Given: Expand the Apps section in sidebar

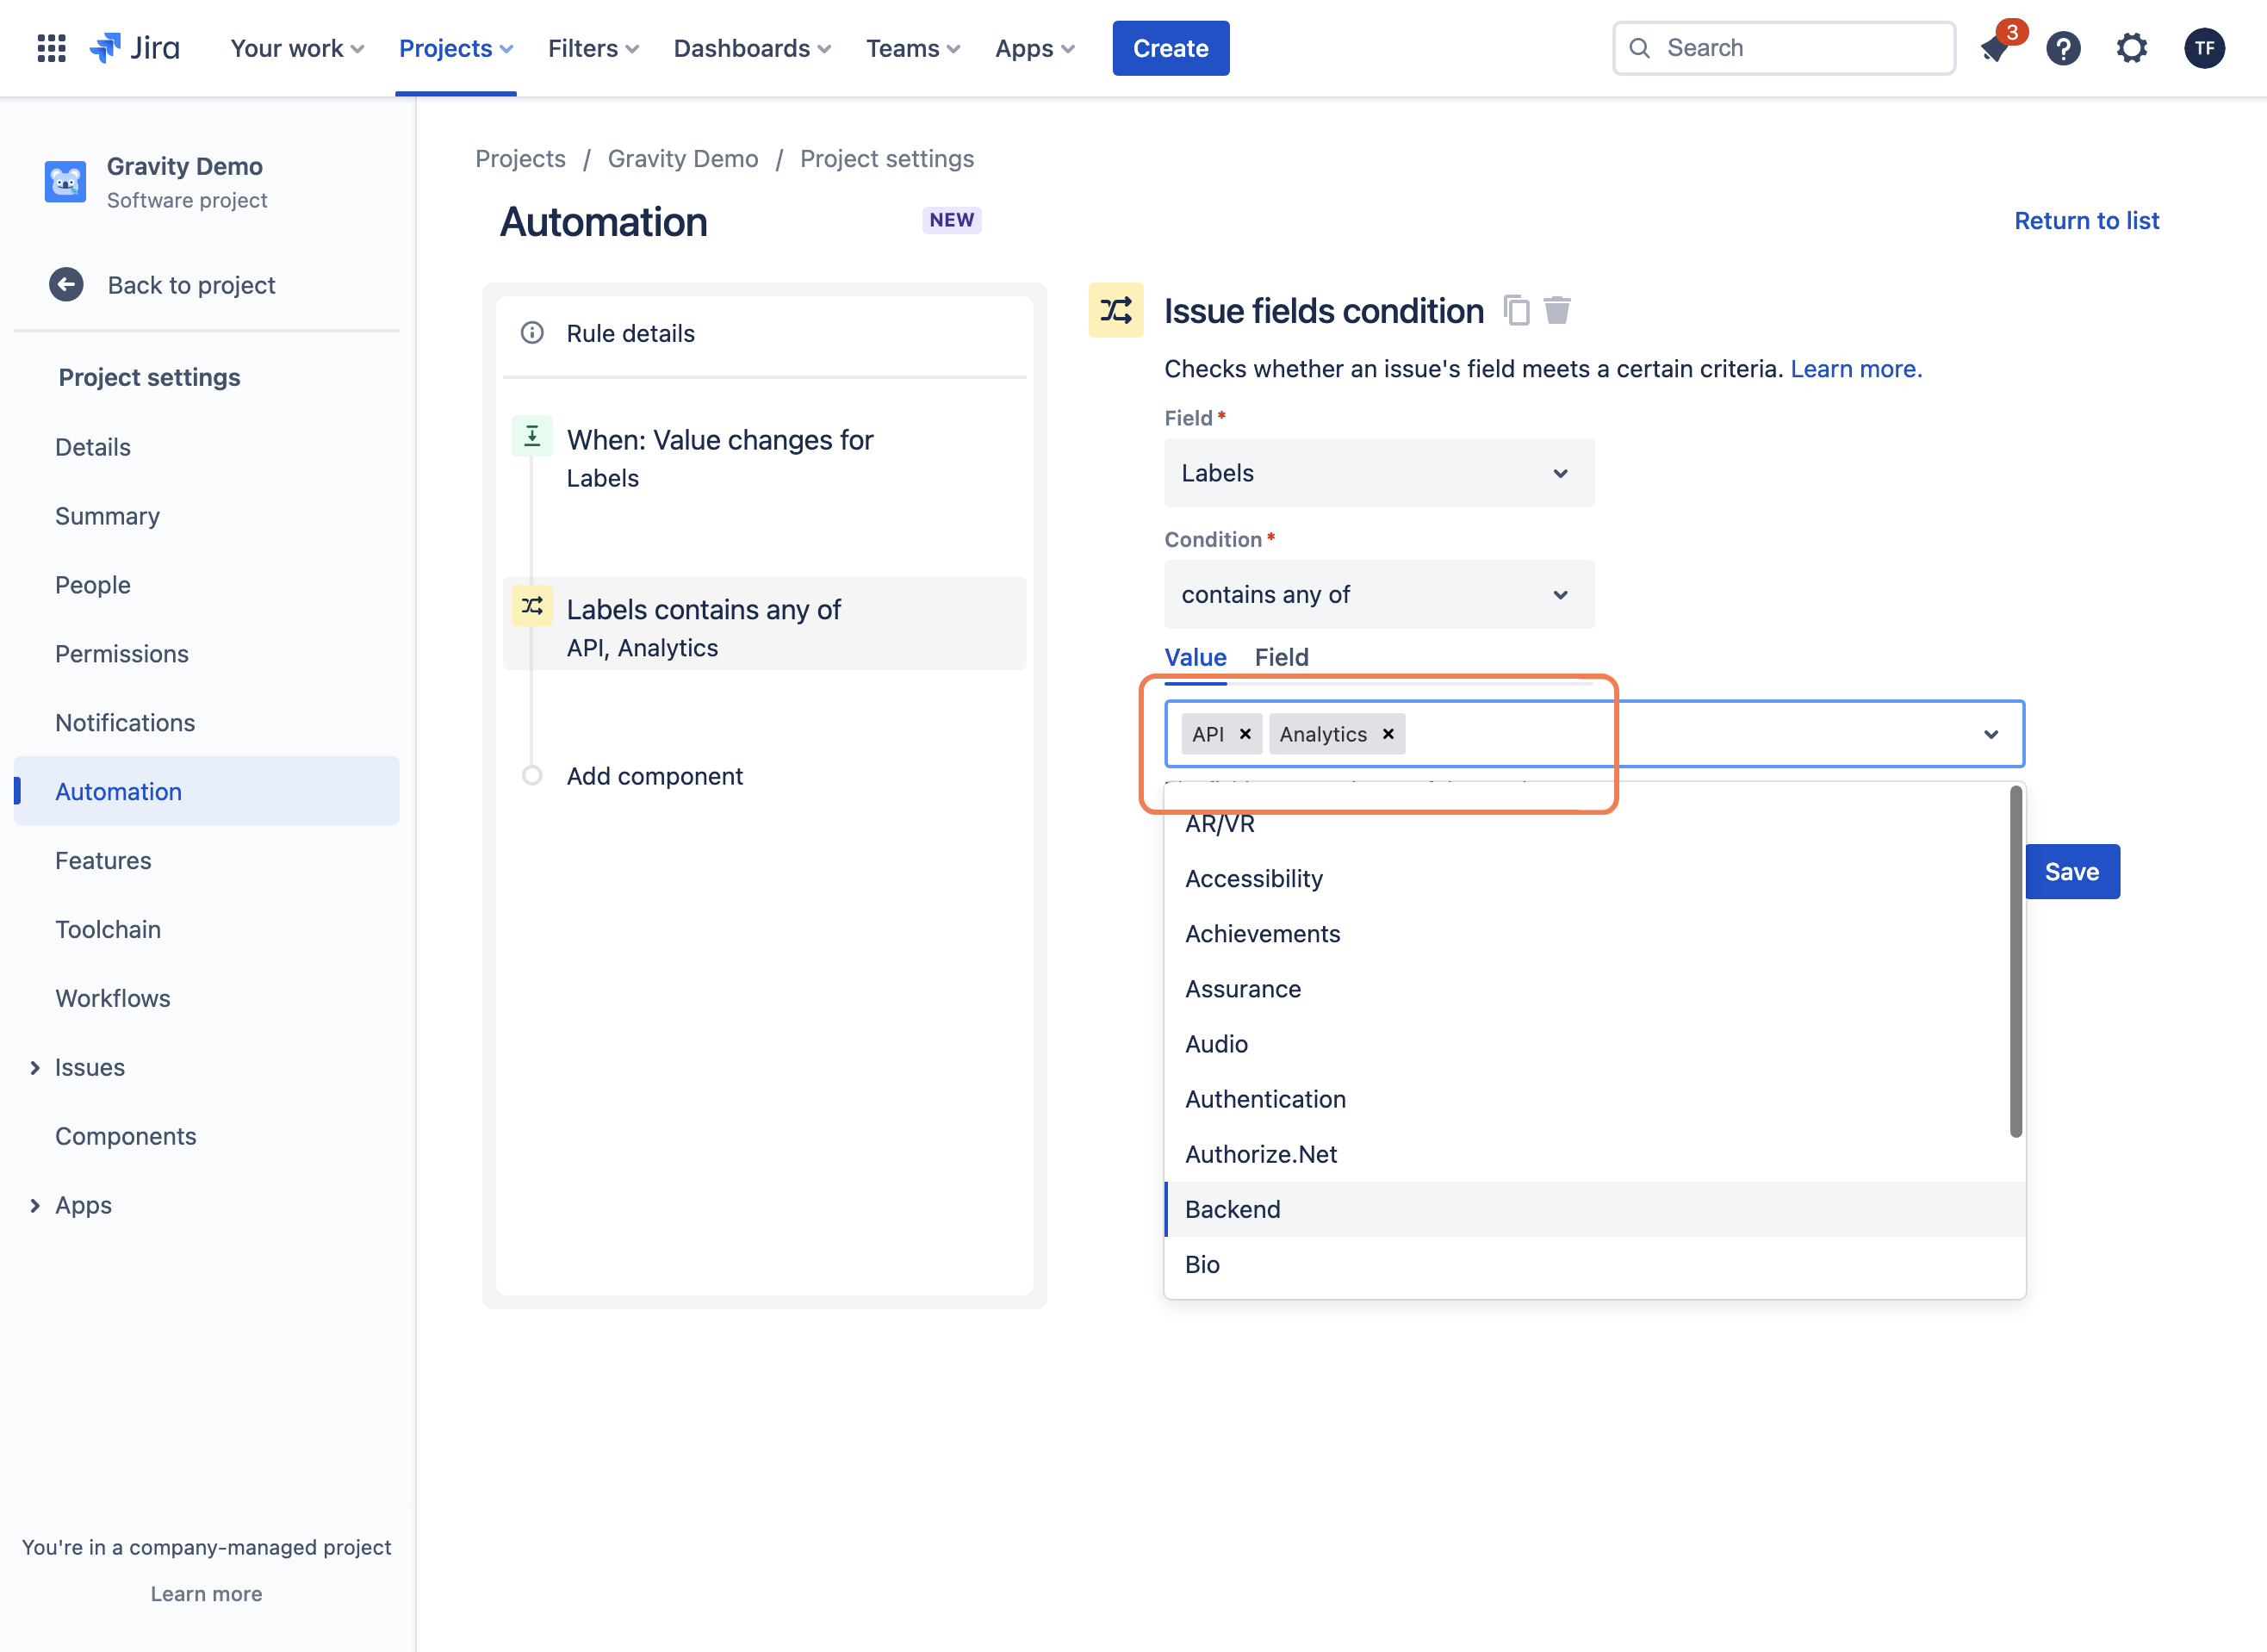Looking at the screenshot, I should (x=35, y=1206).
